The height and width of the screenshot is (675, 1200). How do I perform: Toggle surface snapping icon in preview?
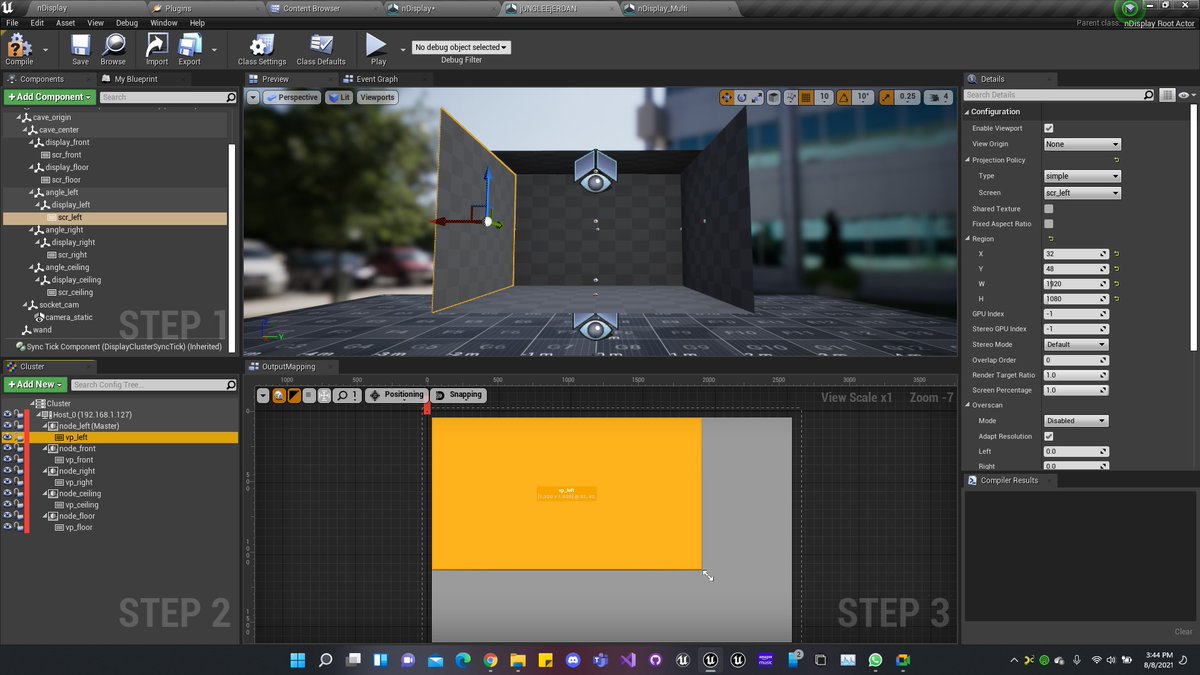pyautogui.click(x=790, y=97)
